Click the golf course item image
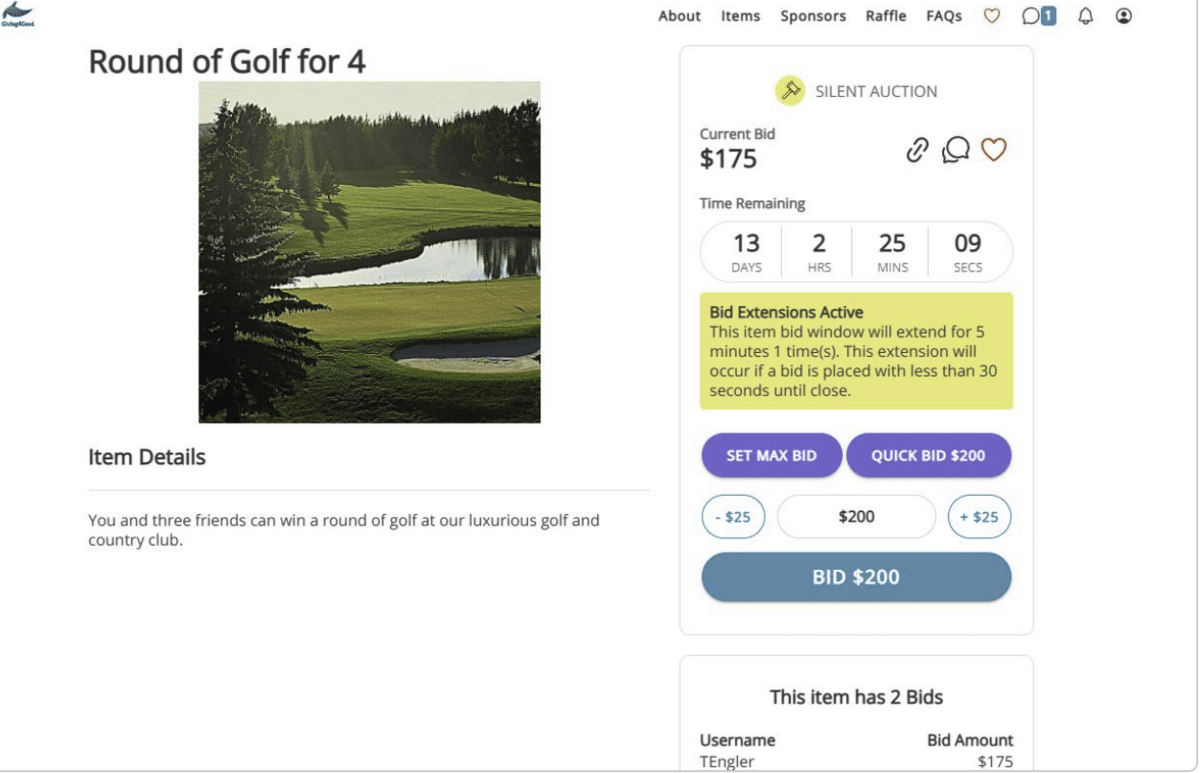The width and height of the screenshot is (1200, 773). (x=369, y=252)
